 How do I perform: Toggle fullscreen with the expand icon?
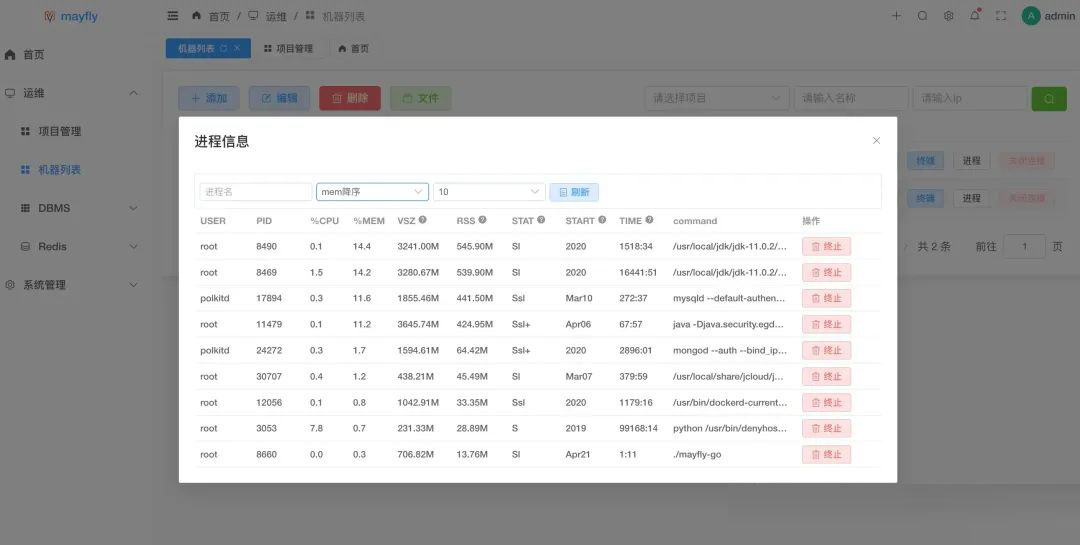1000,16
